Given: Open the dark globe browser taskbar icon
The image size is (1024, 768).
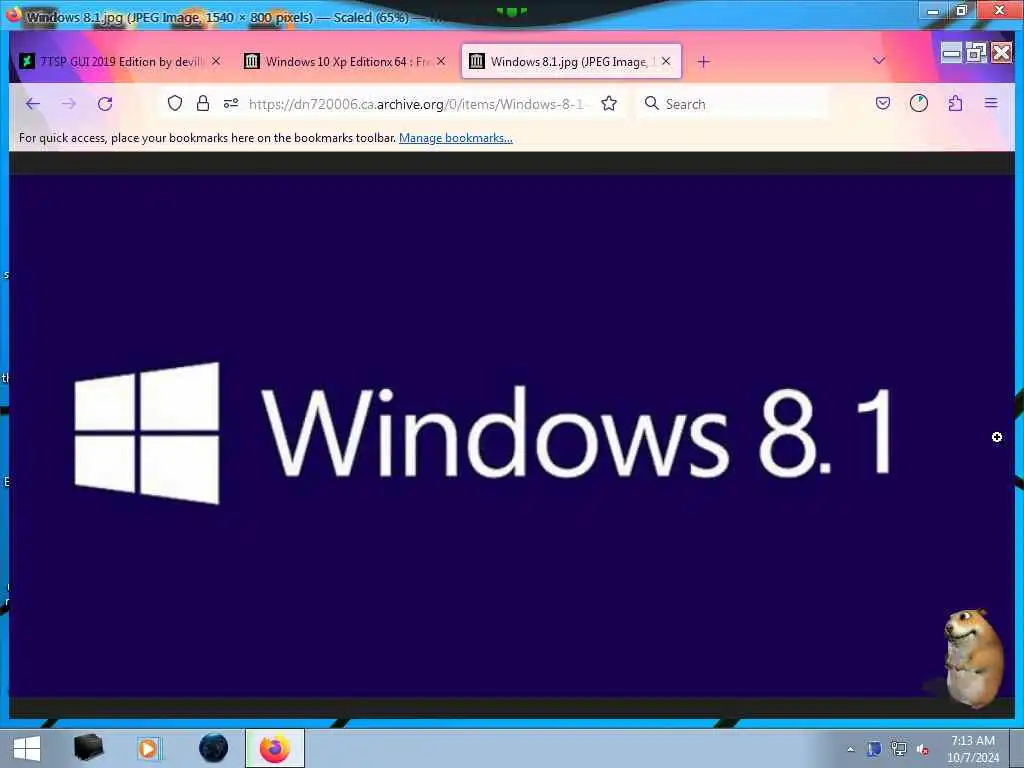Looking at the screenshot, I should [x=214, y=748].
